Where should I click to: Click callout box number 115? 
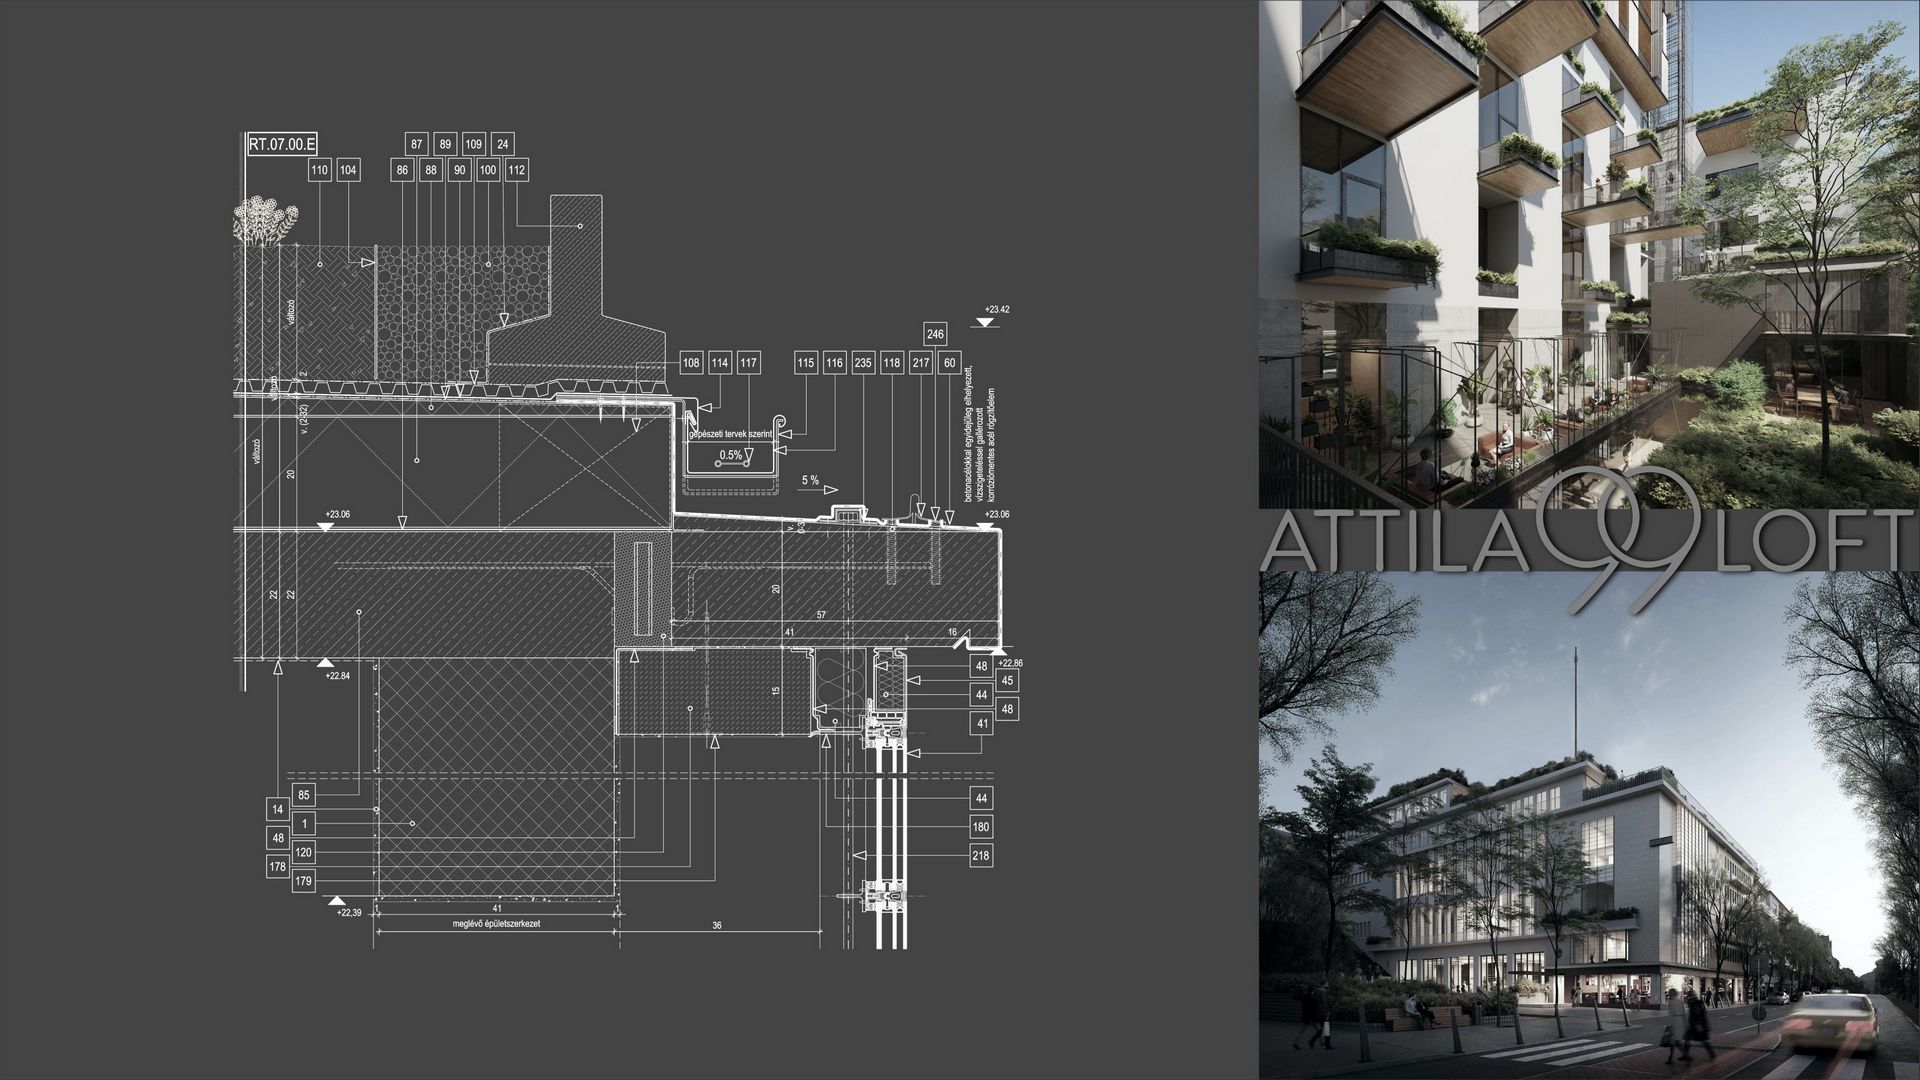(x=806, y=363)
